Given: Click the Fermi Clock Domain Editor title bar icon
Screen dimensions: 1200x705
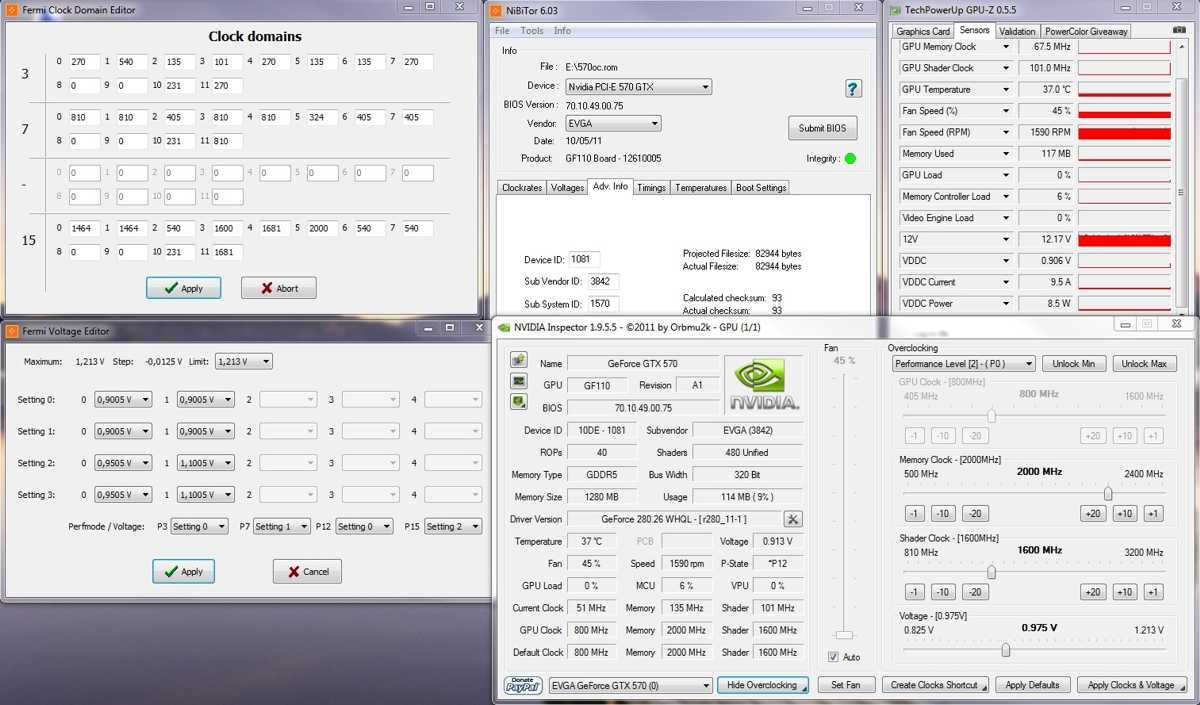Looking at the screenshot, I should click(x=11, y=10).
